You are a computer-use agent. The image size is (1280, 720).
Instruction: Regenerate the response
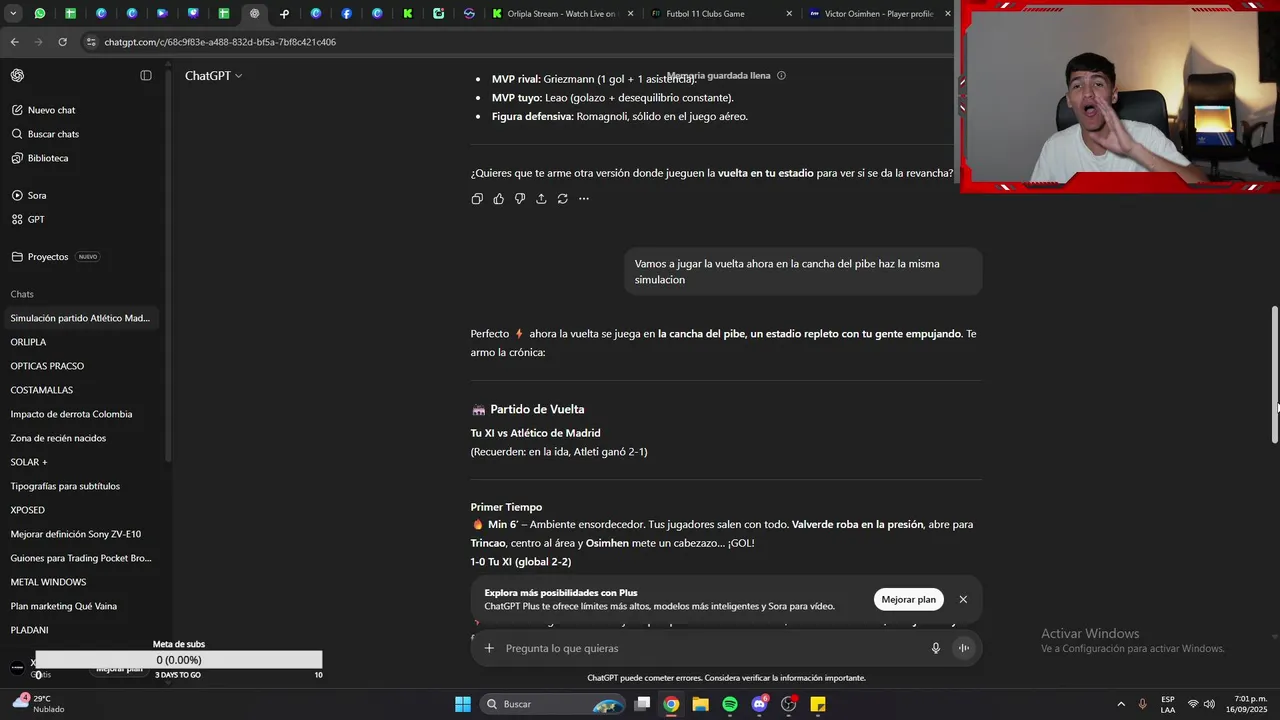[562, 199]
